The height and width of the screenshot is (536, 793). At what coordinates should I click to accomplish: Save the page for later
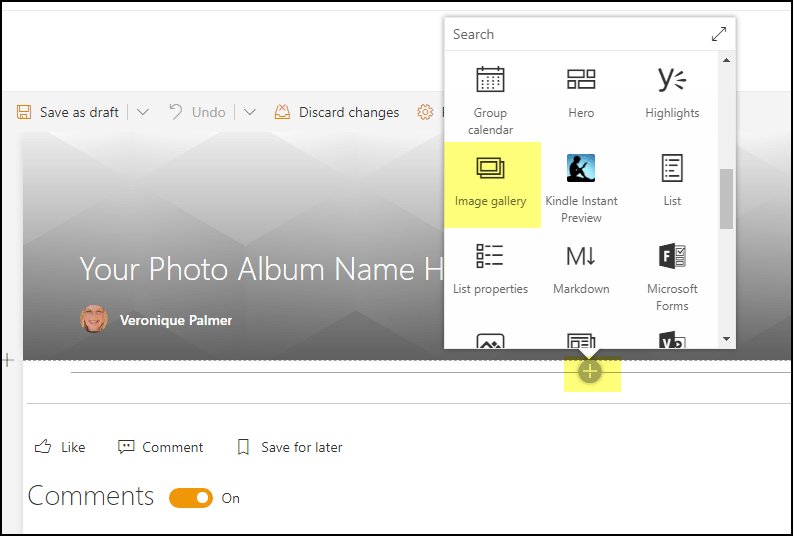[289, 447]
